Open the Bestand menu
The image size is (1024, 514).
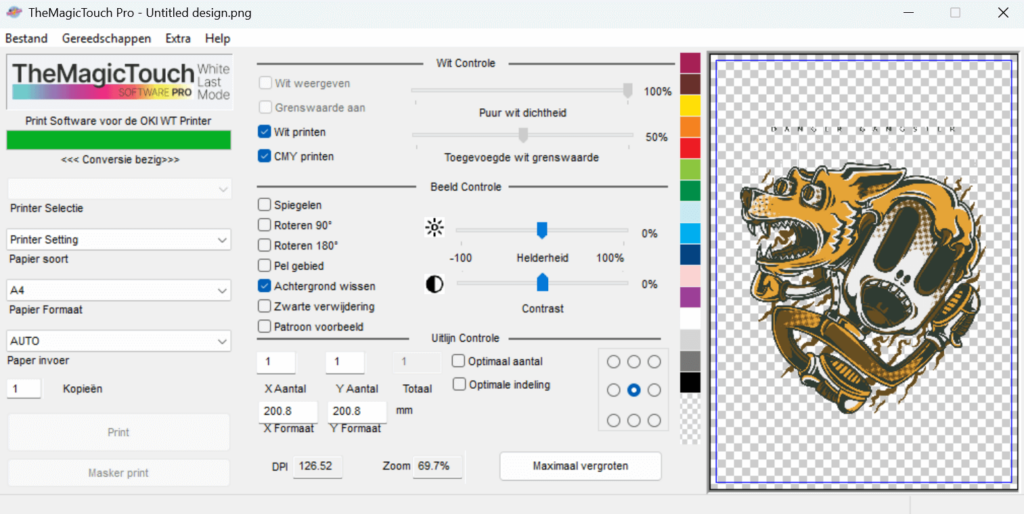[x=27, y=39]
